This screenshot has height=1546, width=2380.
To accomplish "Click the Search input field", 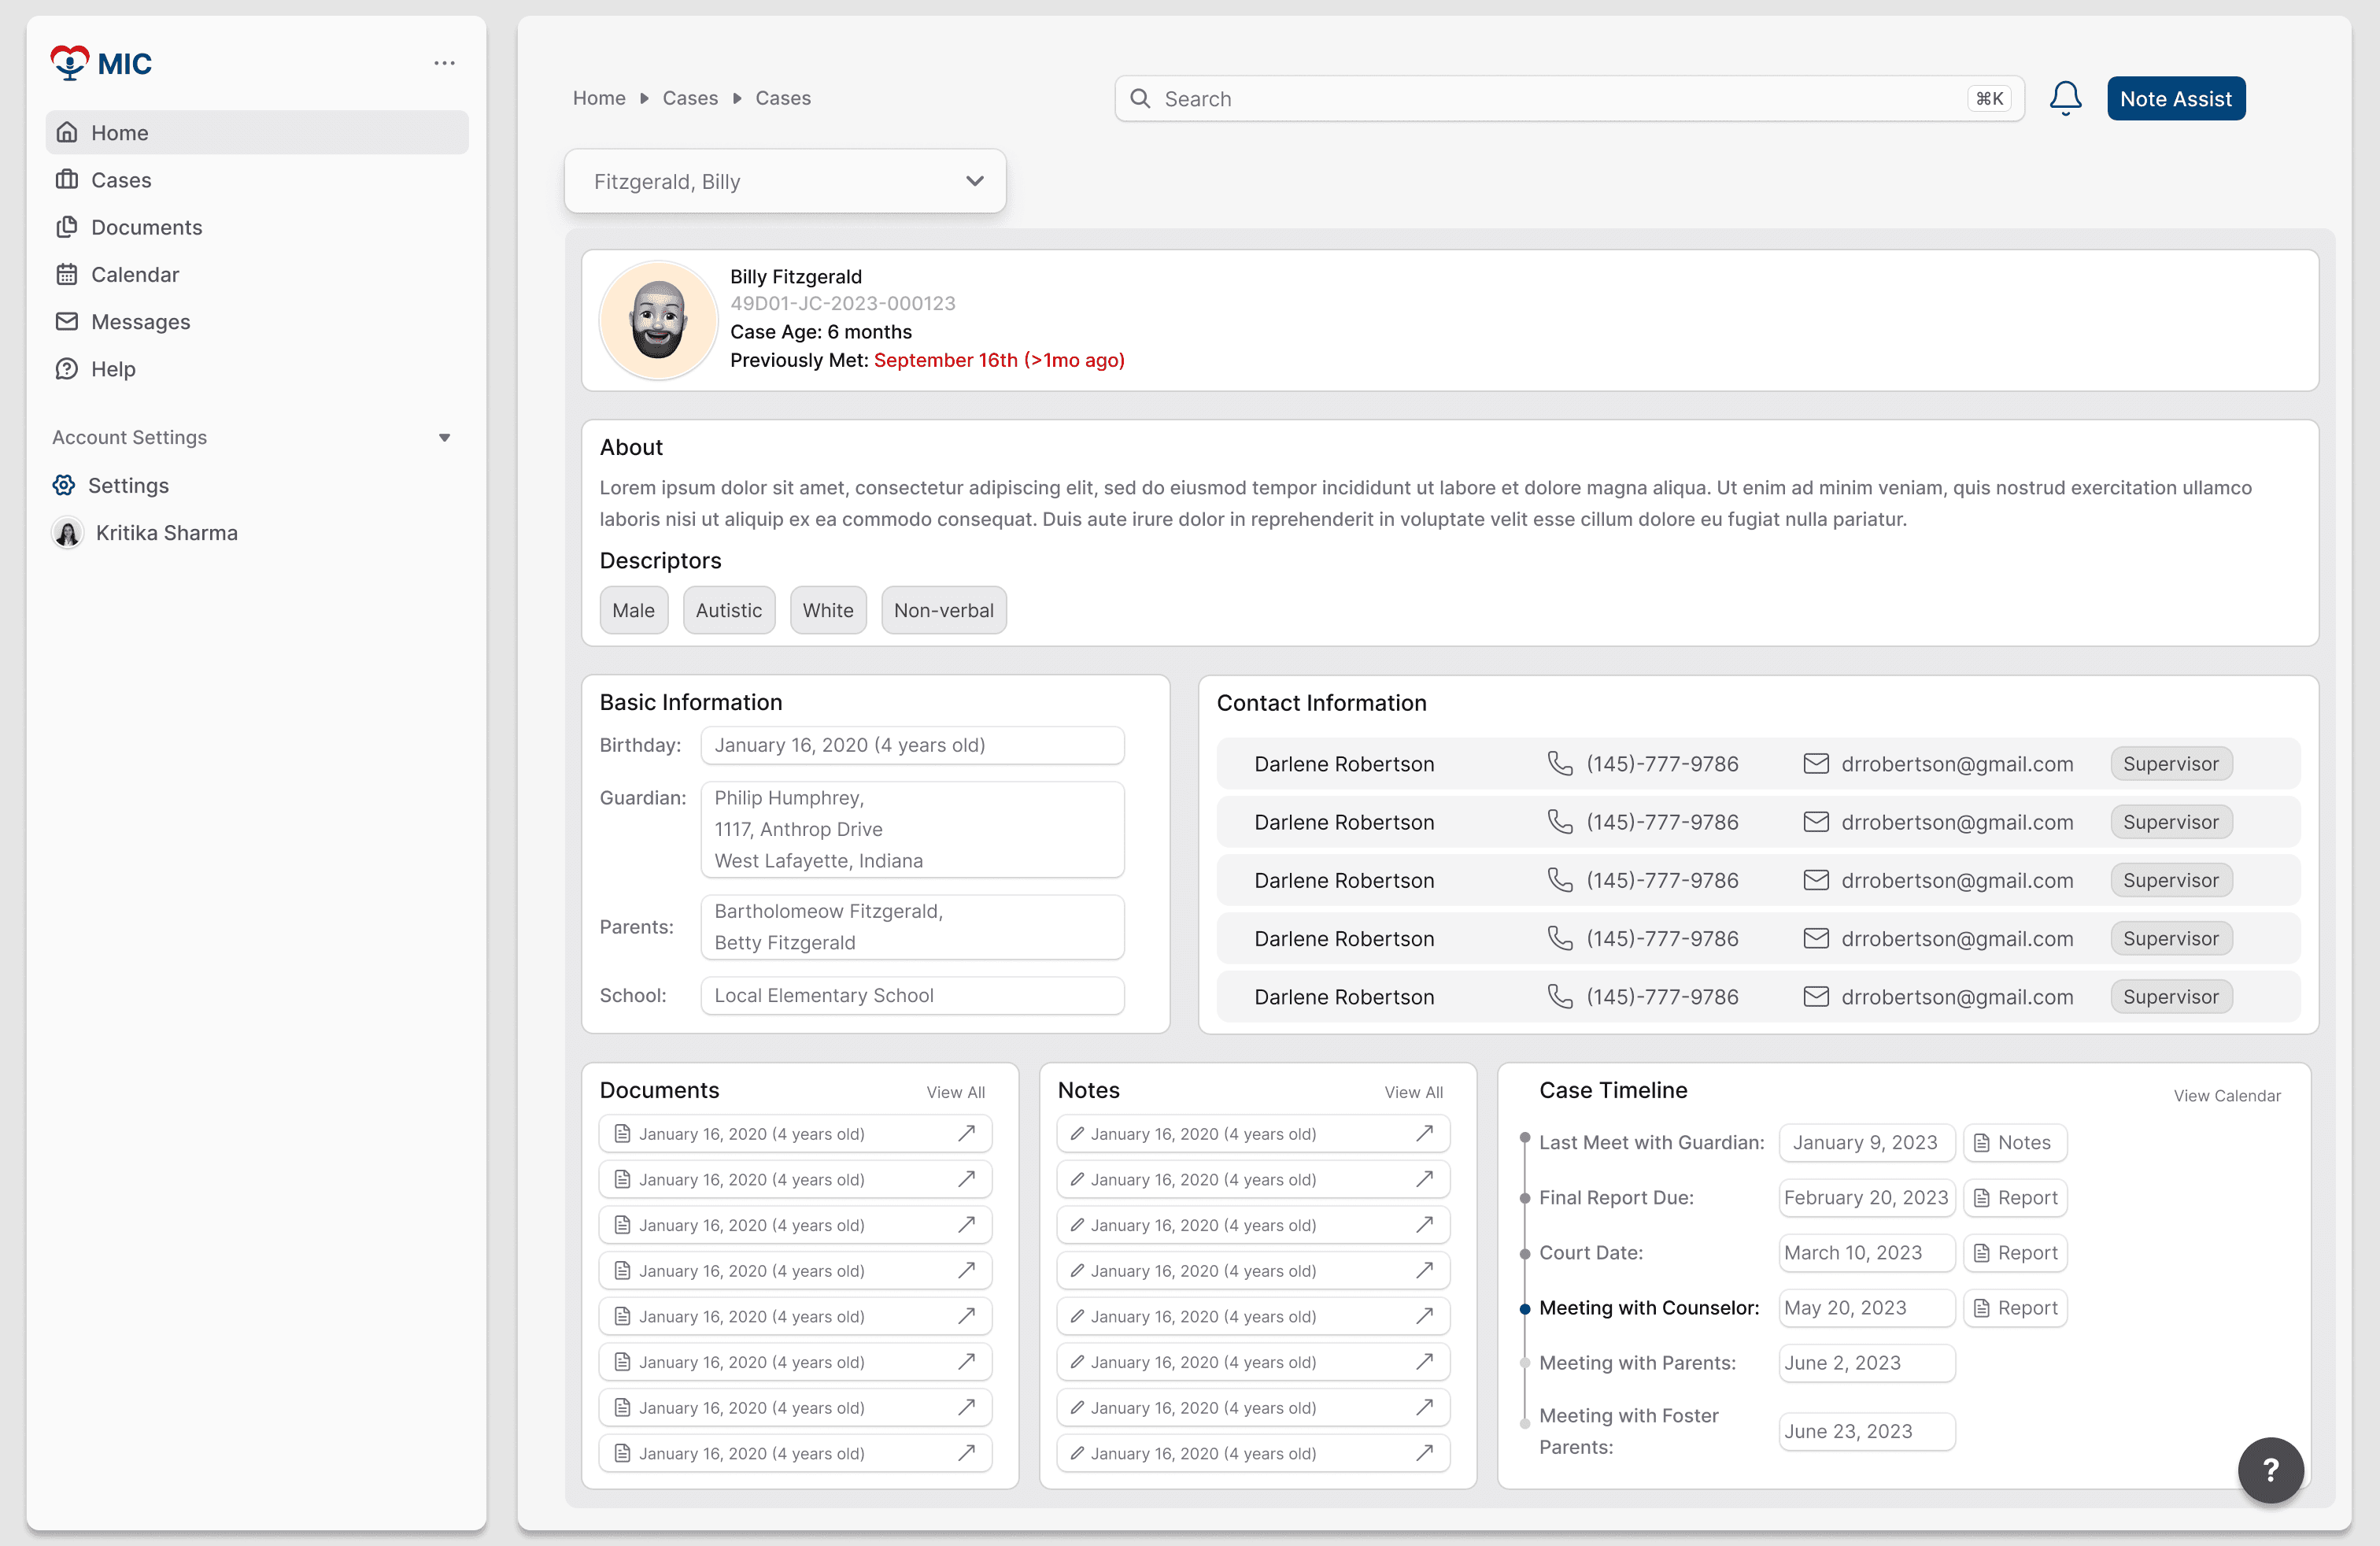I will (1560, 98).
